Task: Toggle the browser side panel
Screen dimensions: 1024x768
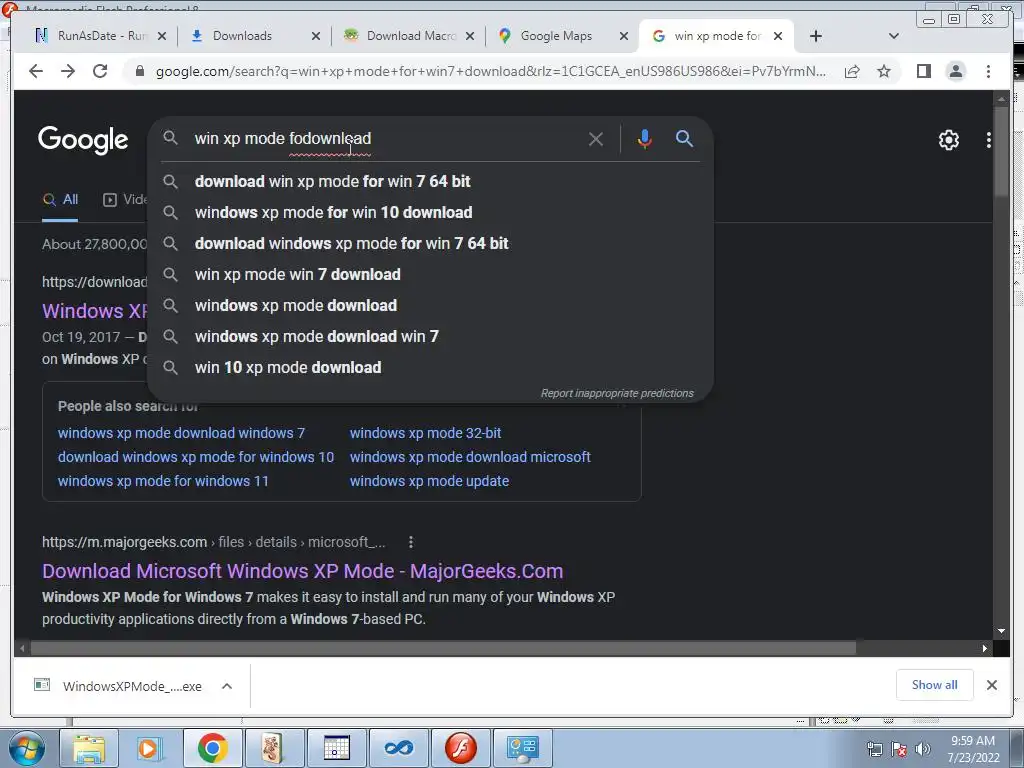Action: tap(923, 71)
